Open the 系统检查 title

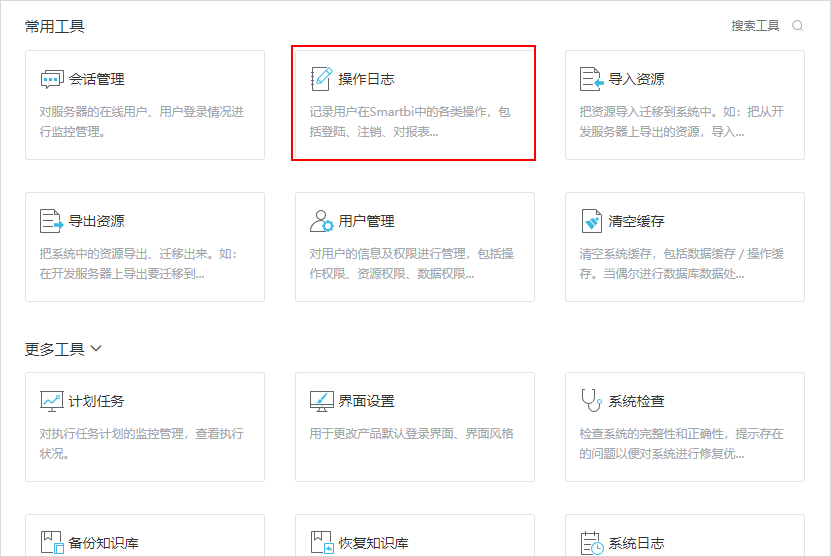(x=636, y=401)
